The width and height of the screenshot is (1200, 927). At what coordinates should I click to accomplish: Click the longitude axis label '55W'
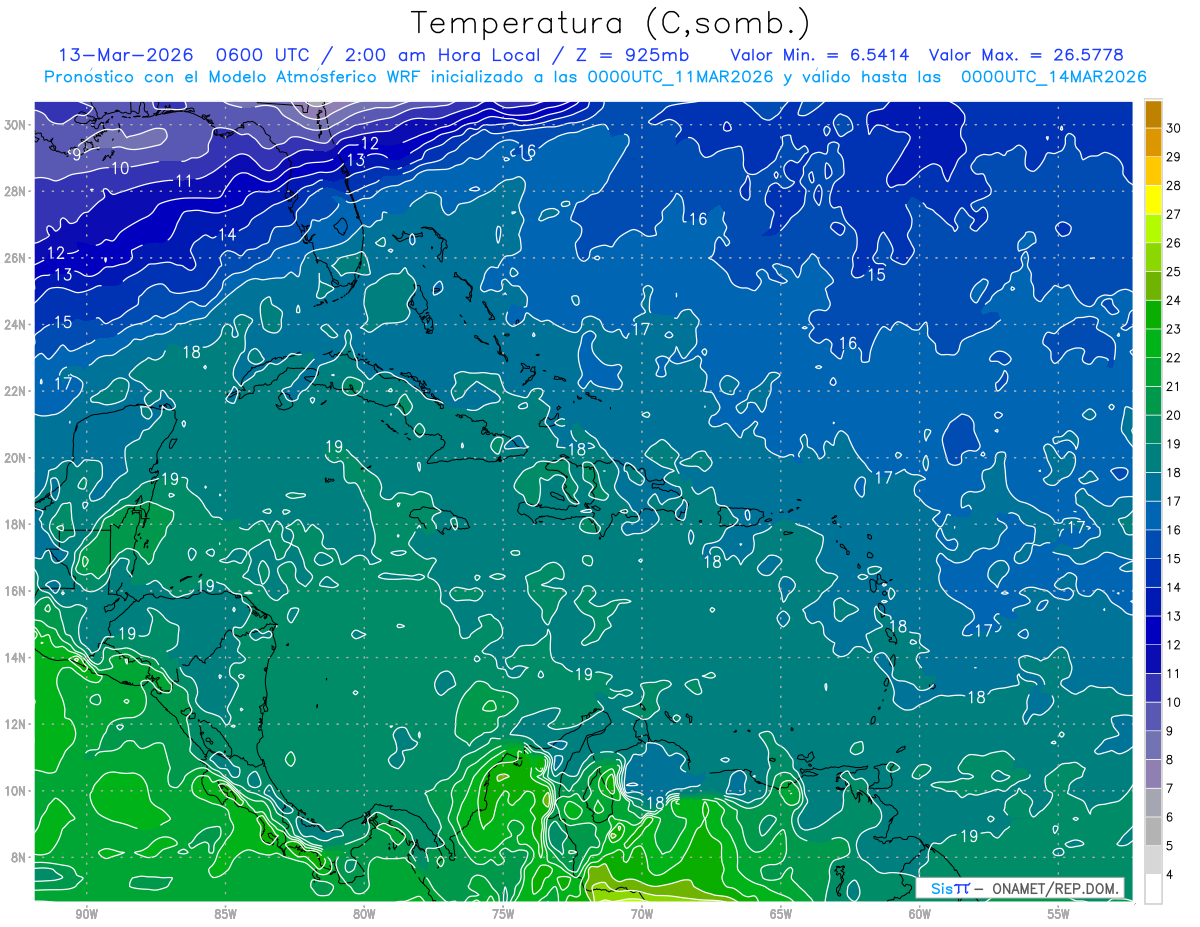1059,914
